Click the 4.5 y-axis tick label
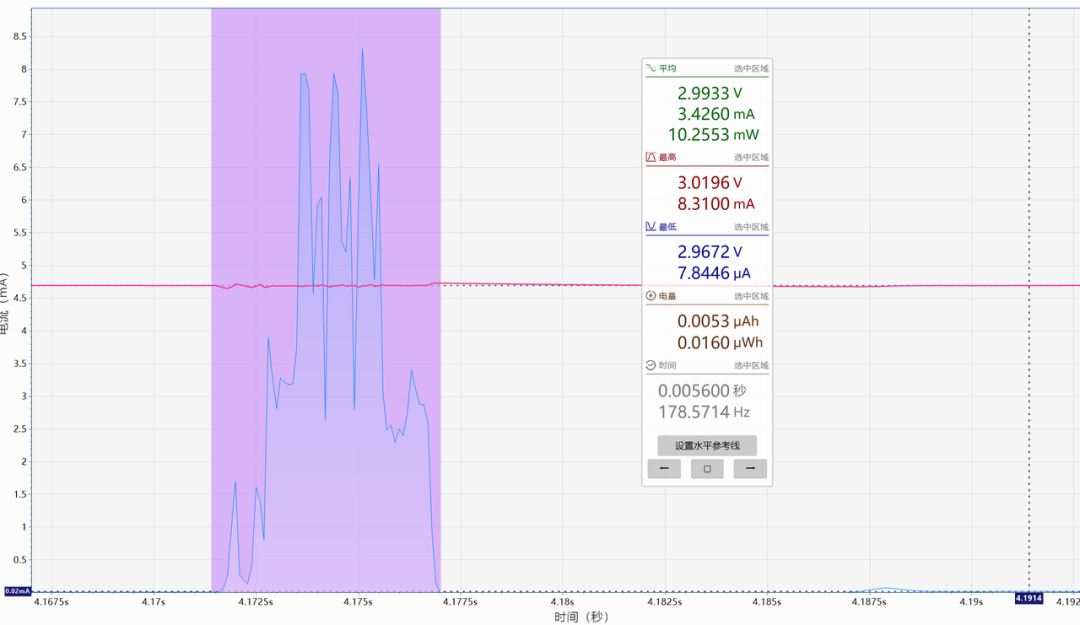Screen dimensions: 1080x625 click(x=20, y=298)
